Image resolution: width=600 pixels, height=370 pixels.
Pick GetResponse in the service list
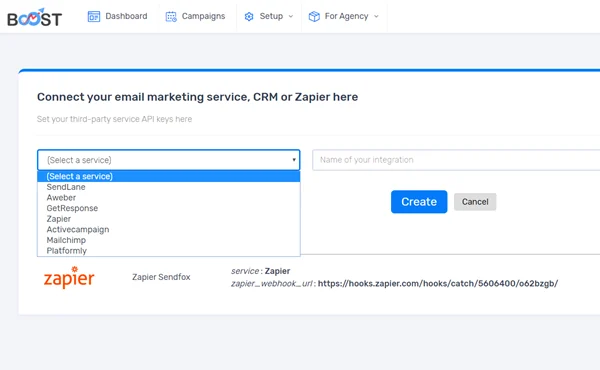click(x=169, y=209)
